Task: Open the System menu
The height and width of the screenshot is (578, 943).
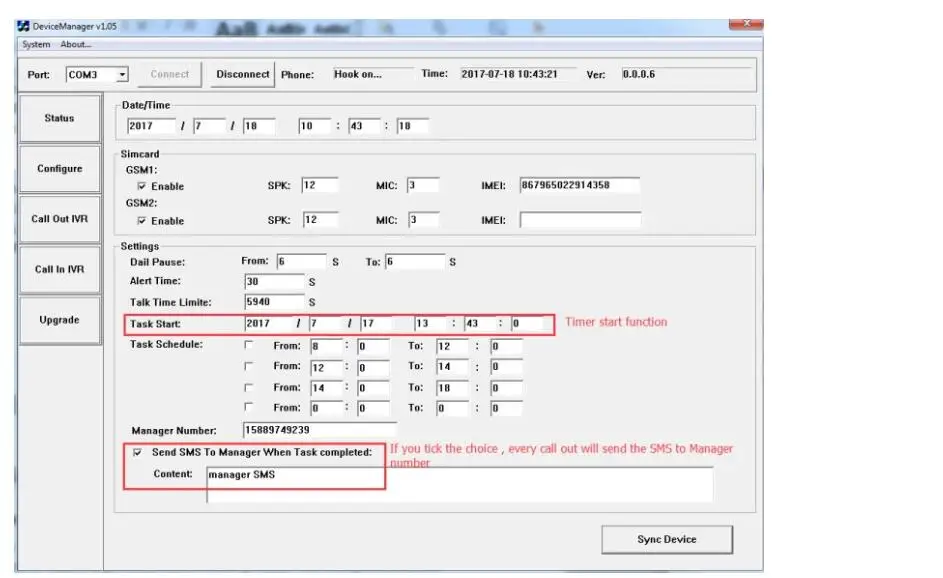Action: [x=36, y=44]
